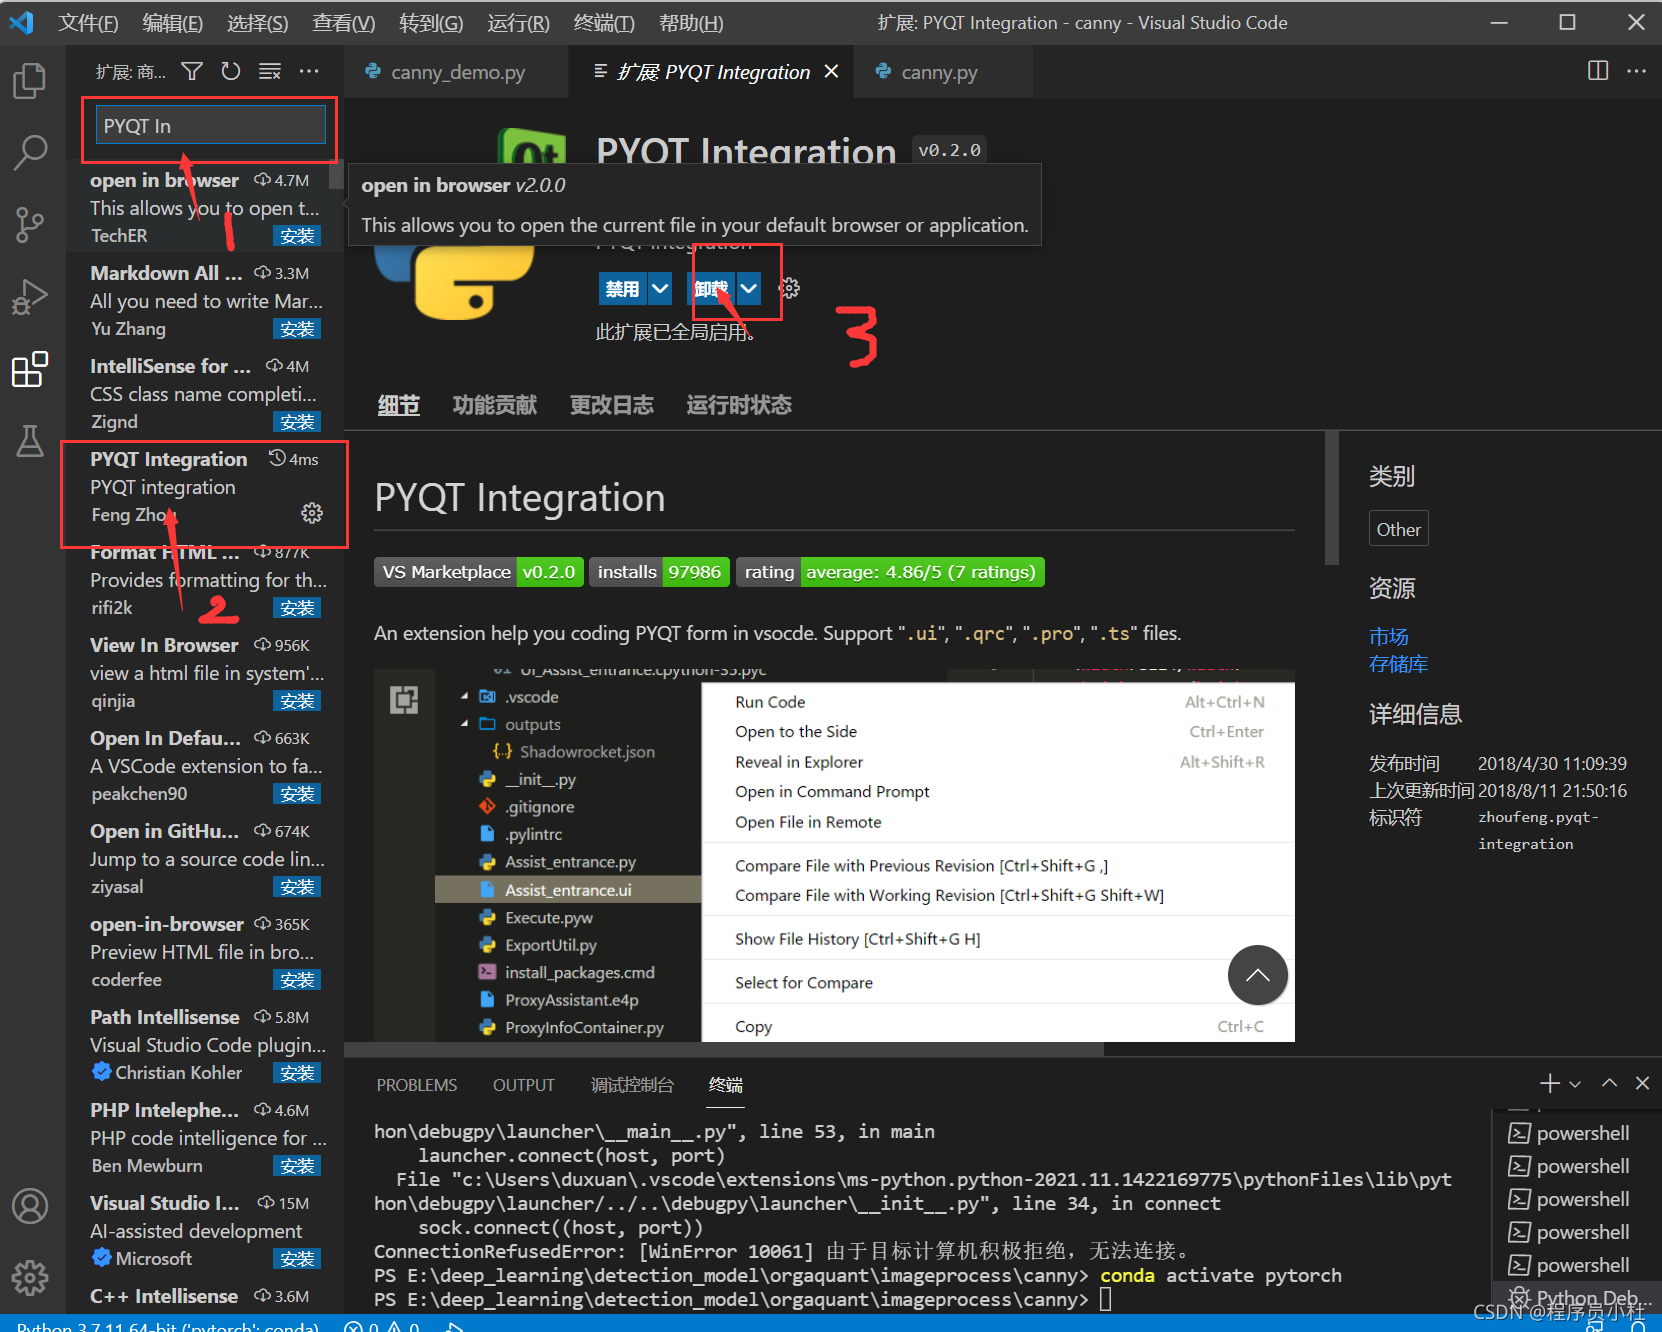Image resolution: width=1662 pixels, height=1332 pixels.
Task: Click the Disable (禁用) extension button
Action: pos(623,289)
